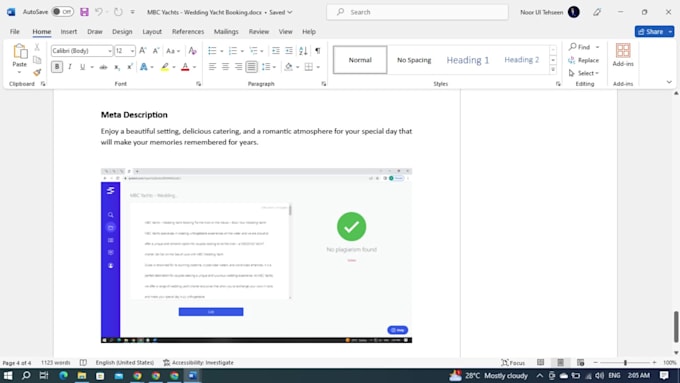680x383 pixels.
Task: Apply the Normal style
Action: pyautogui.click(x=360, y=60)
